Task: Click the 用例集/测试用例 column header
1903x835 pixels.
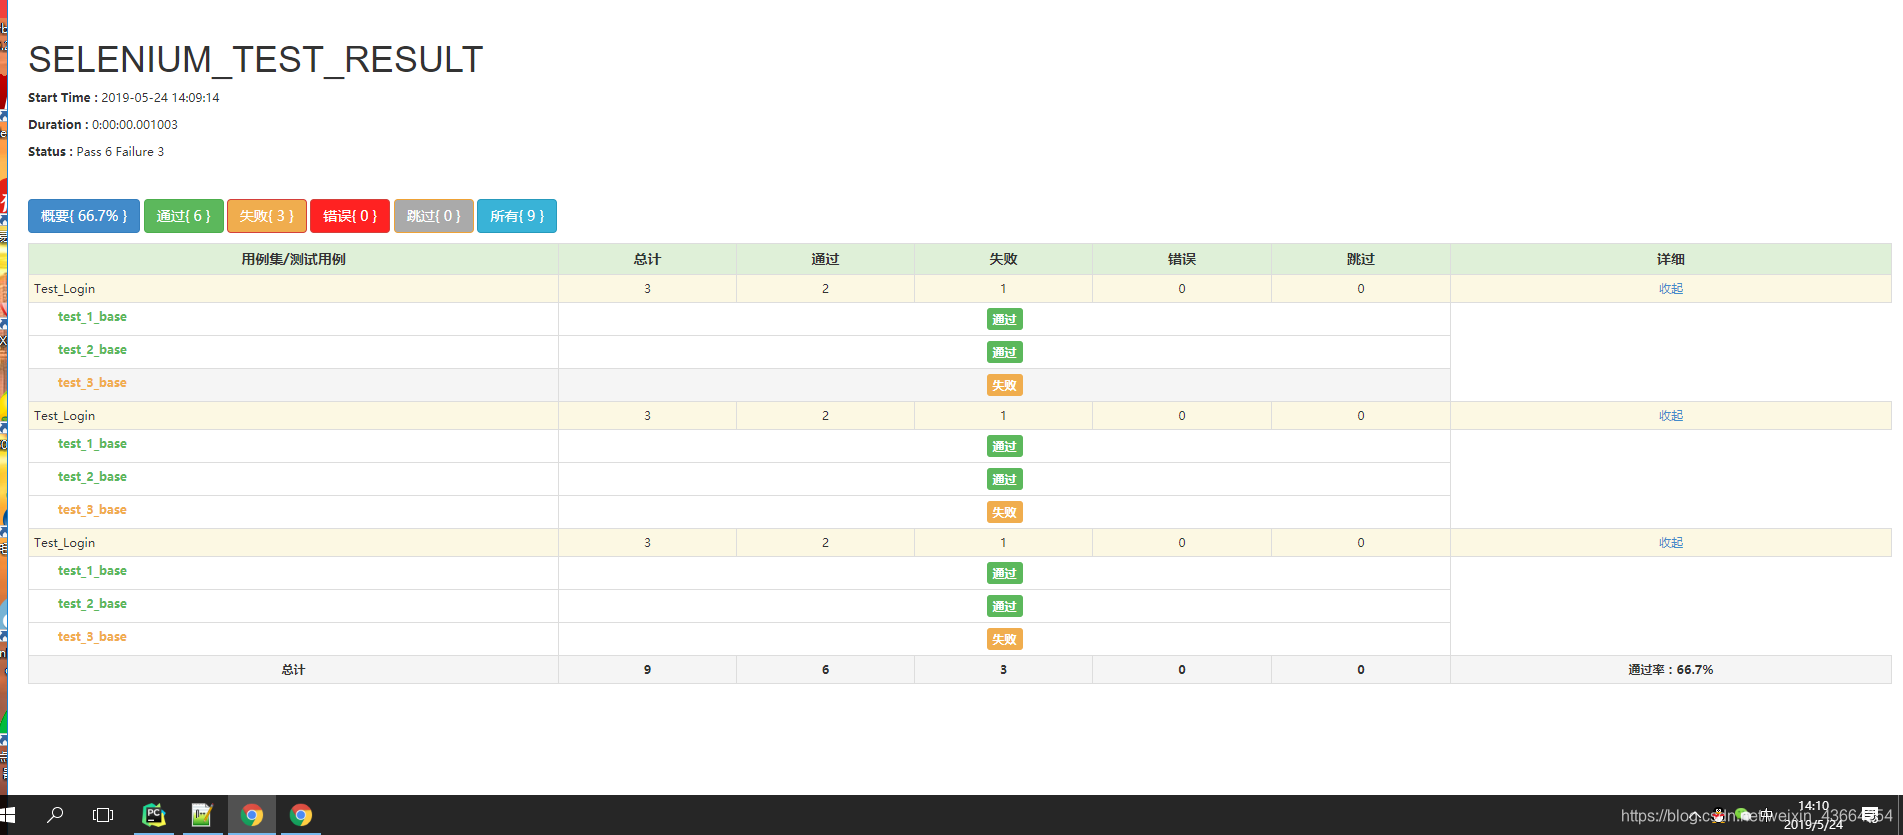Action: (293, 259)
